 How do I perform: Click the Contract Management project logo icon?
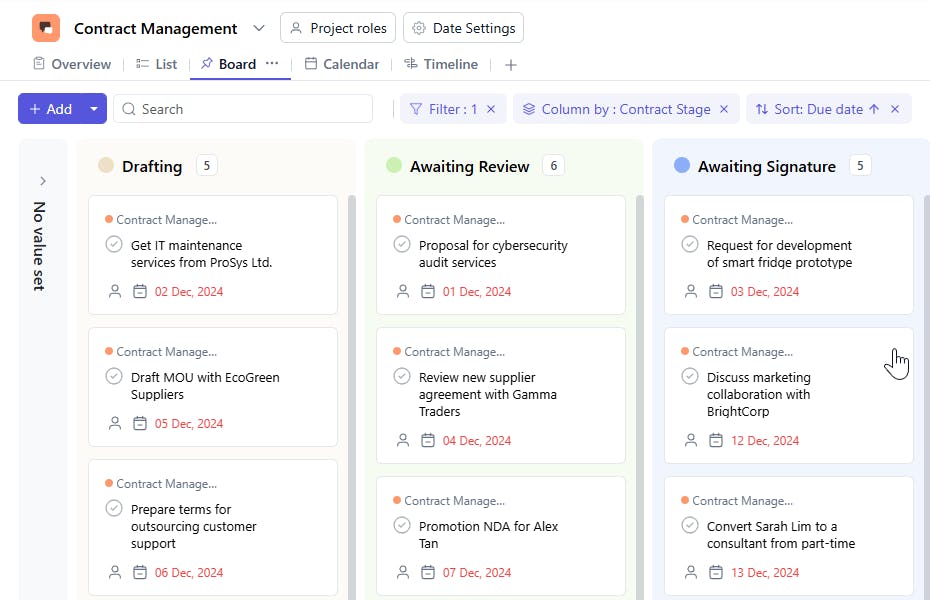pos(46,28)
